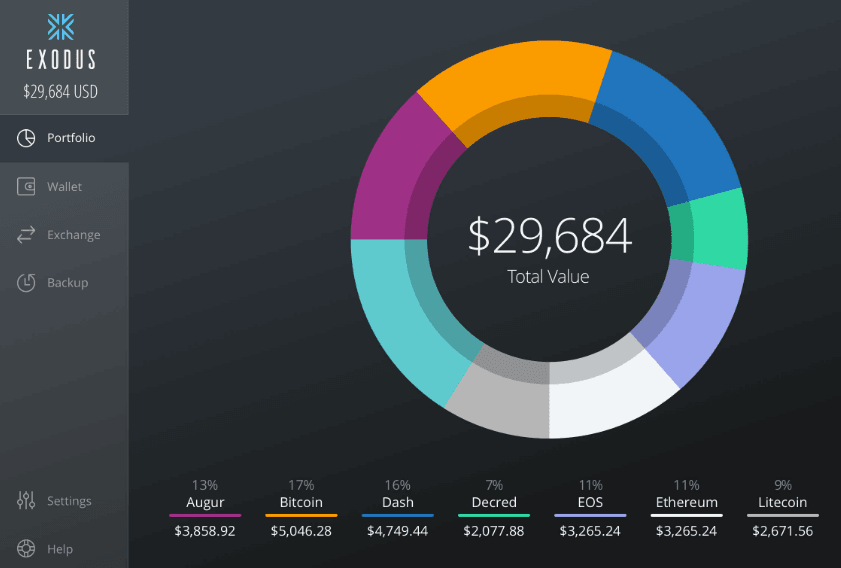Click the Portfolio pie chart icon
This screenshot has height=568, width=841.
(26, 138)
